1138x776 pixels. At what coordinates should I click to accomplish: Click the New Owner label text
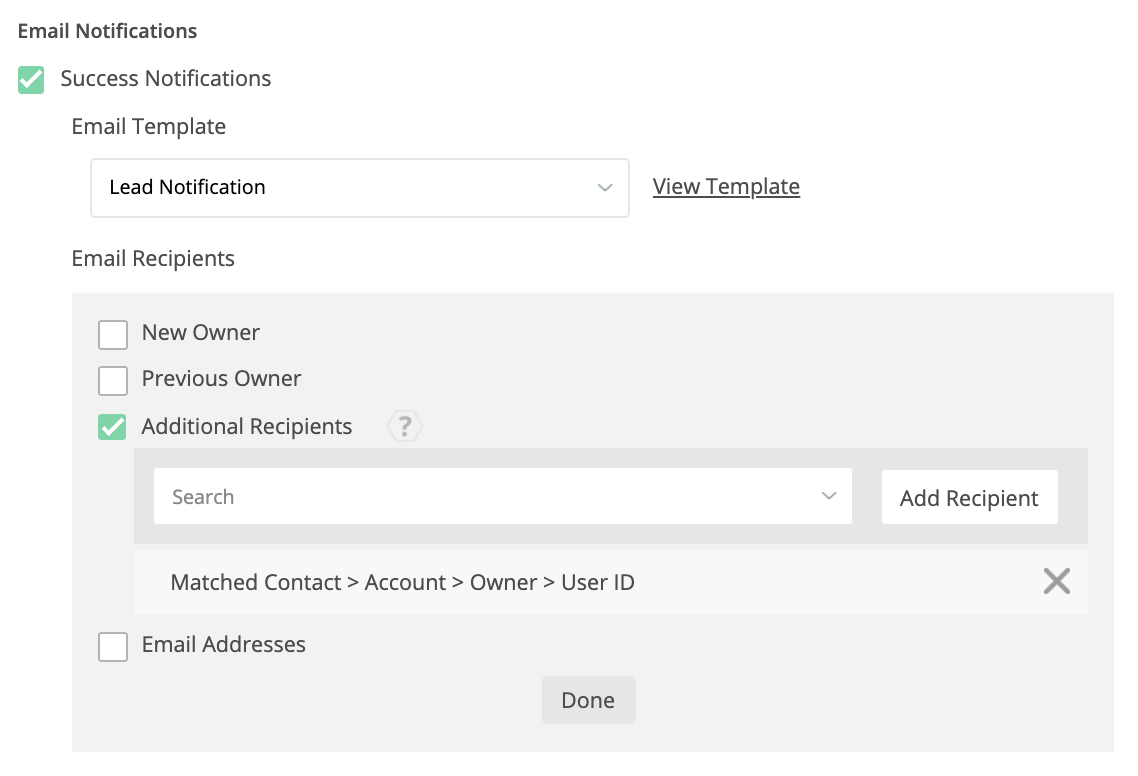(x=201, y=333)
